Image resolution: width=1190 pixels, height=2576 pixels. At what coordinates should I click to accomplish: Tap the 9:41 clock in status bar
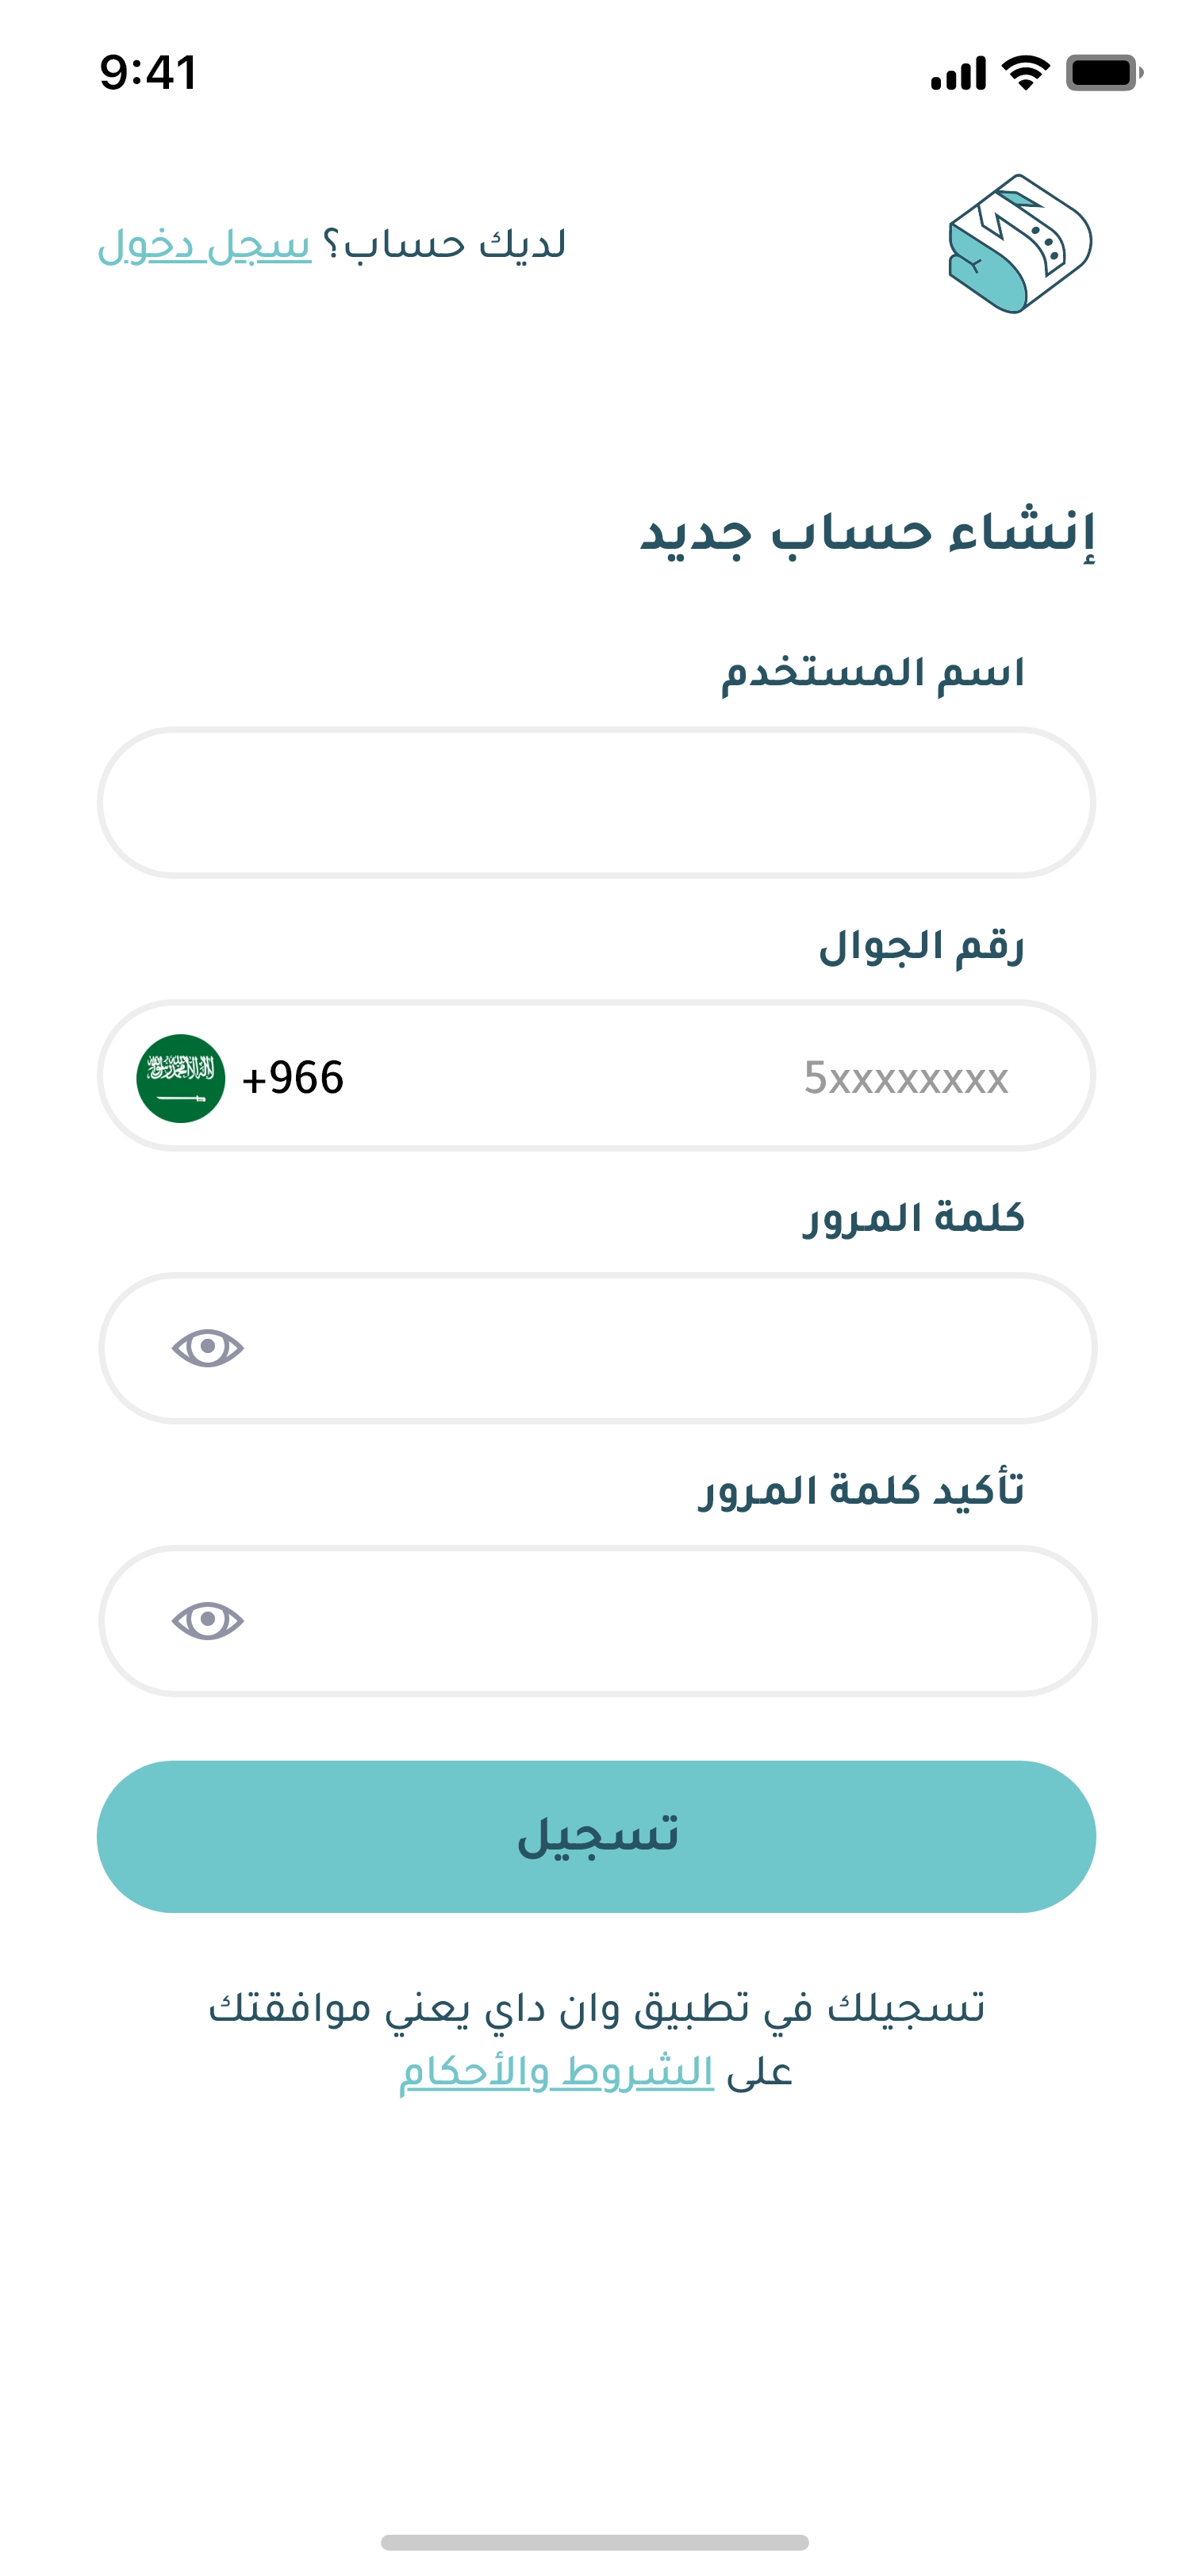coord(148,73)
